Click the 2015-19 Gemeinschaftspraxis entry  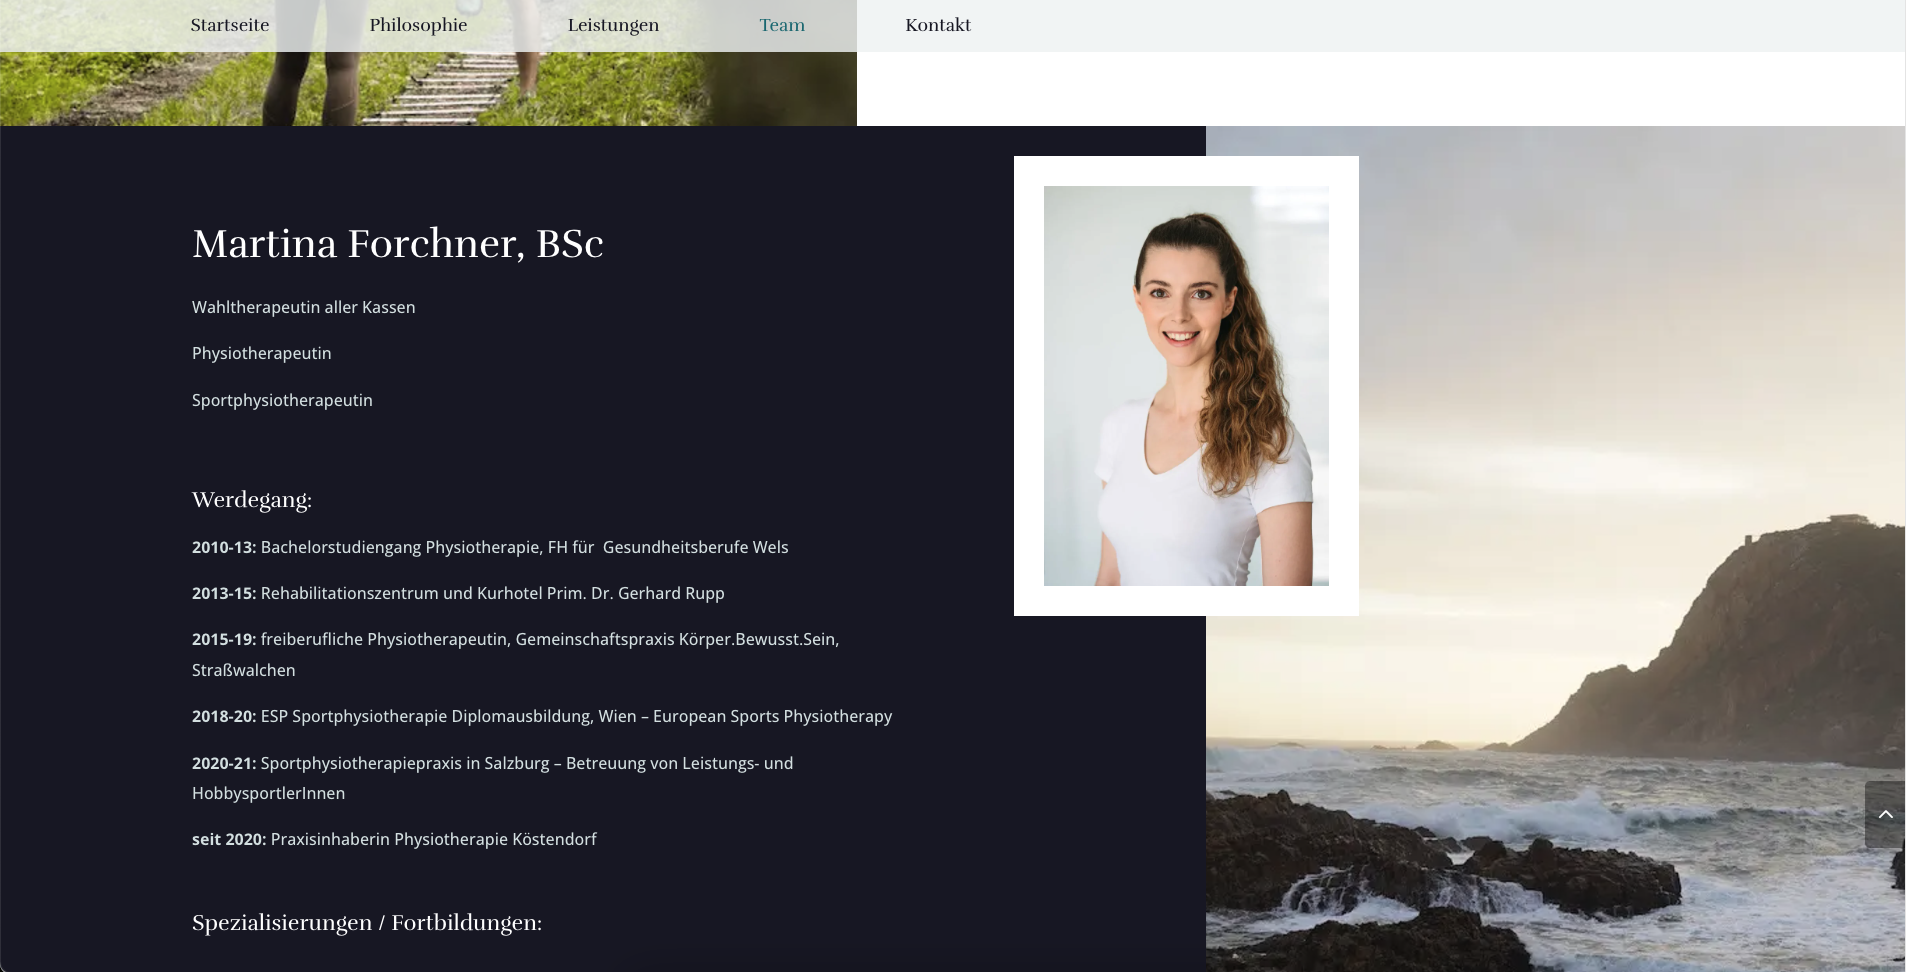pyautogui.click(x=514, y=640)
